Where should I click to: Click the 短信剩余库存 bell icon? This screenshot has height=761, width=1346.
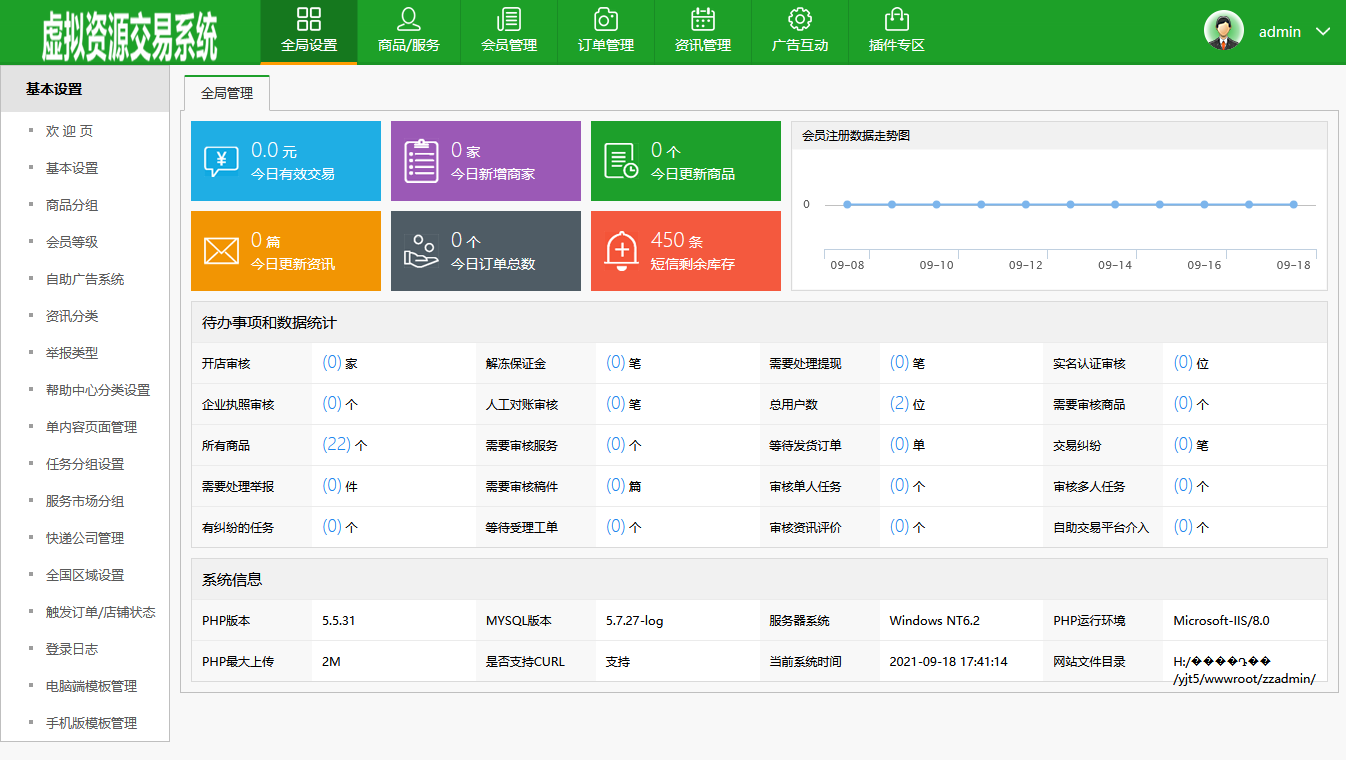coord(621,251)
